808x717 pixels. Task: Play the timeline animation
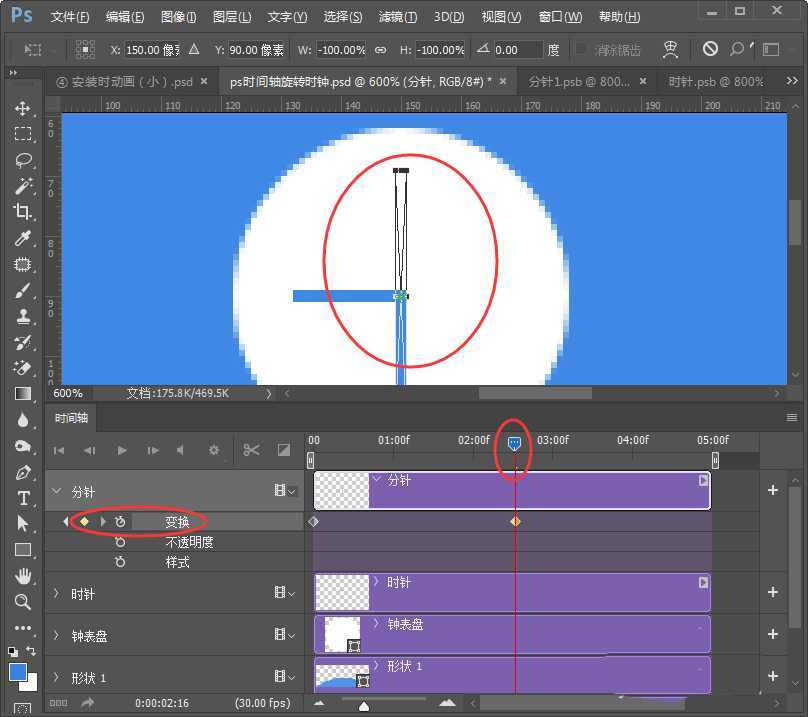tap(122, 450)
